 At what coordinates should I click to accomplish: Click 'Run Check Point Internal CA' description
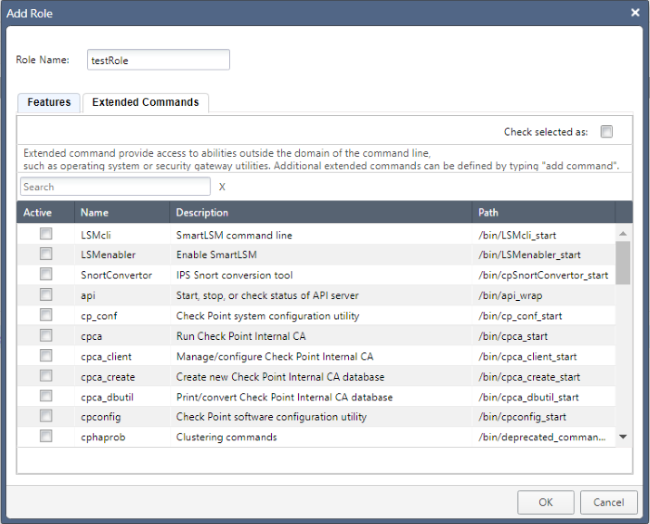point(241,336)
